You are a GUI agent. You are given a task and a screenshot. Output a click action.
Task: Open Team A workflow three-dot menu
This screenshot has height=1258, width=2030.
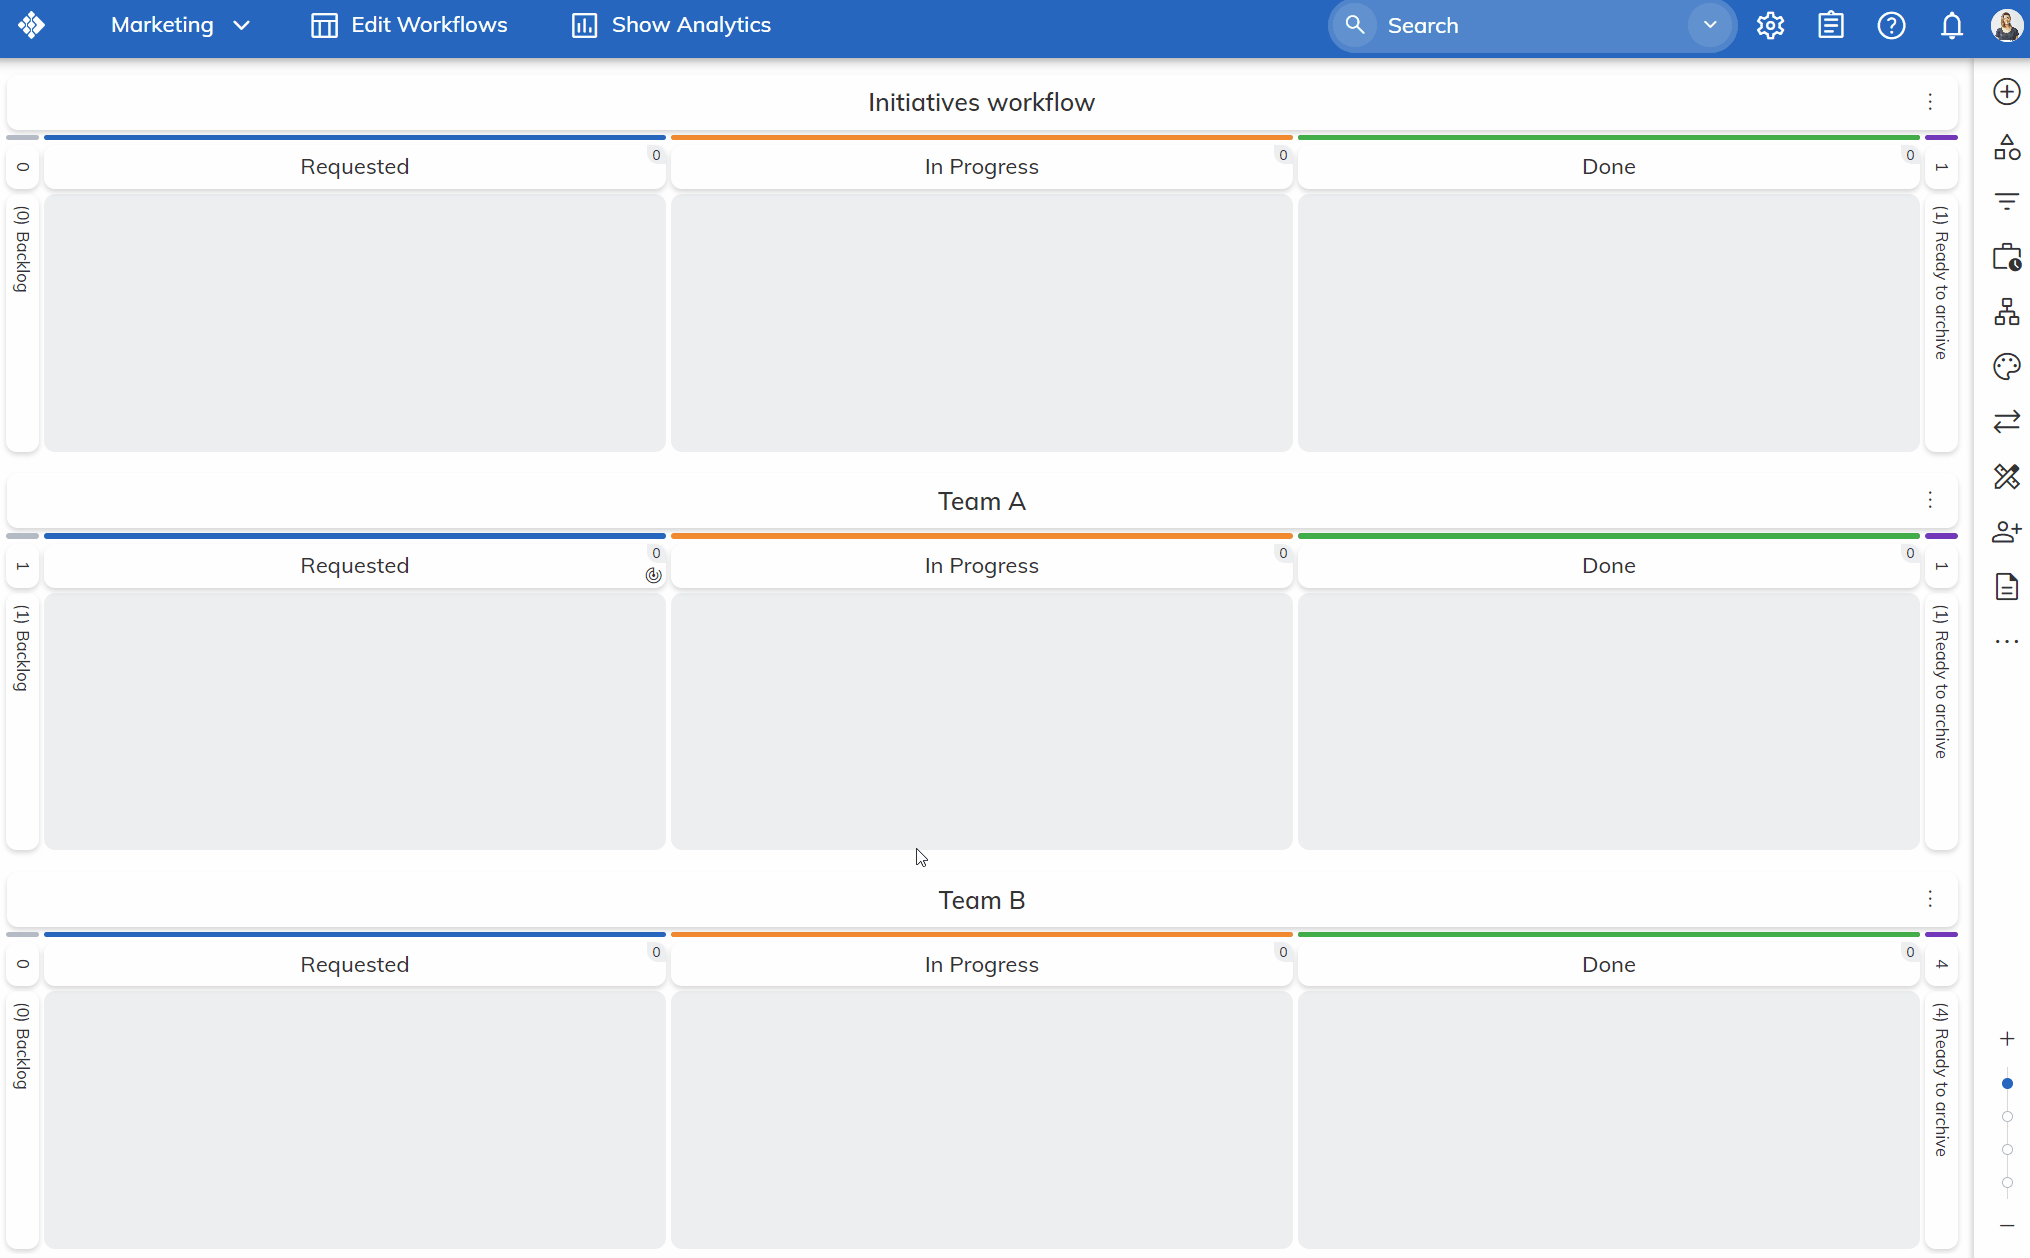point(1930,500)
